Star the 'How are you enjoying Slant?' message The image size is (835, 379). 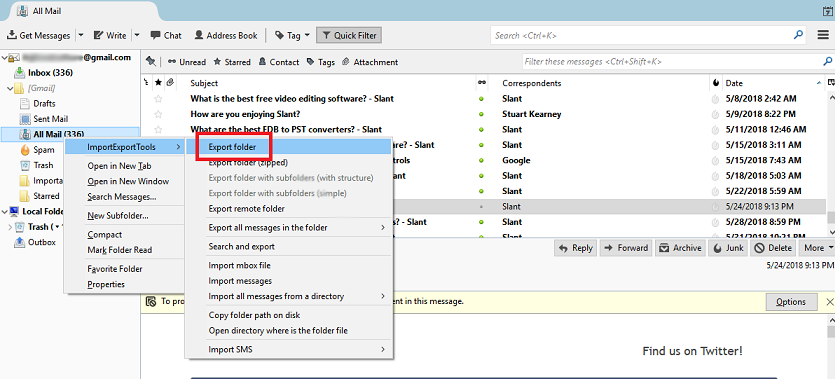pos(158,114)
